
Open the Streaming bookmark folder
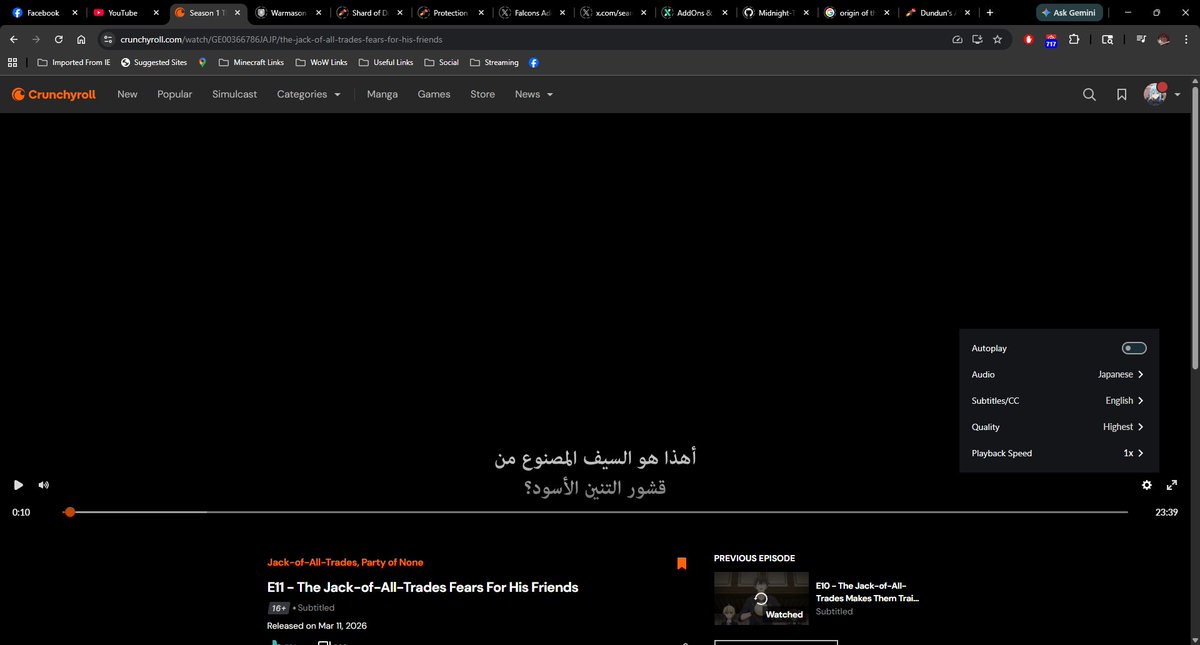(494, 62)
